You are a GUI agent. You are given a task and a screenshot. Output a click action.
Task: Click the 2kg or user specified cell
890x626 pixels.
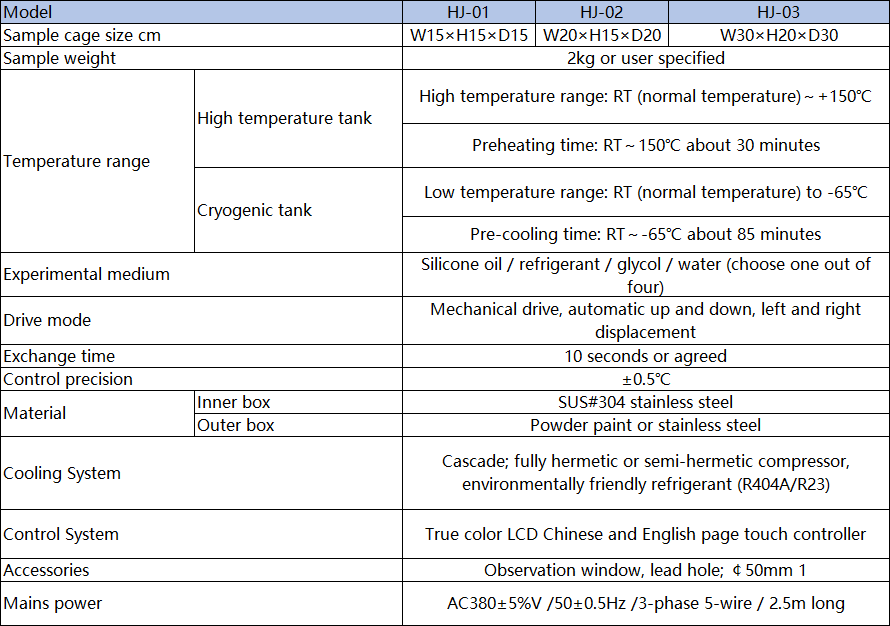click(645, 58)
